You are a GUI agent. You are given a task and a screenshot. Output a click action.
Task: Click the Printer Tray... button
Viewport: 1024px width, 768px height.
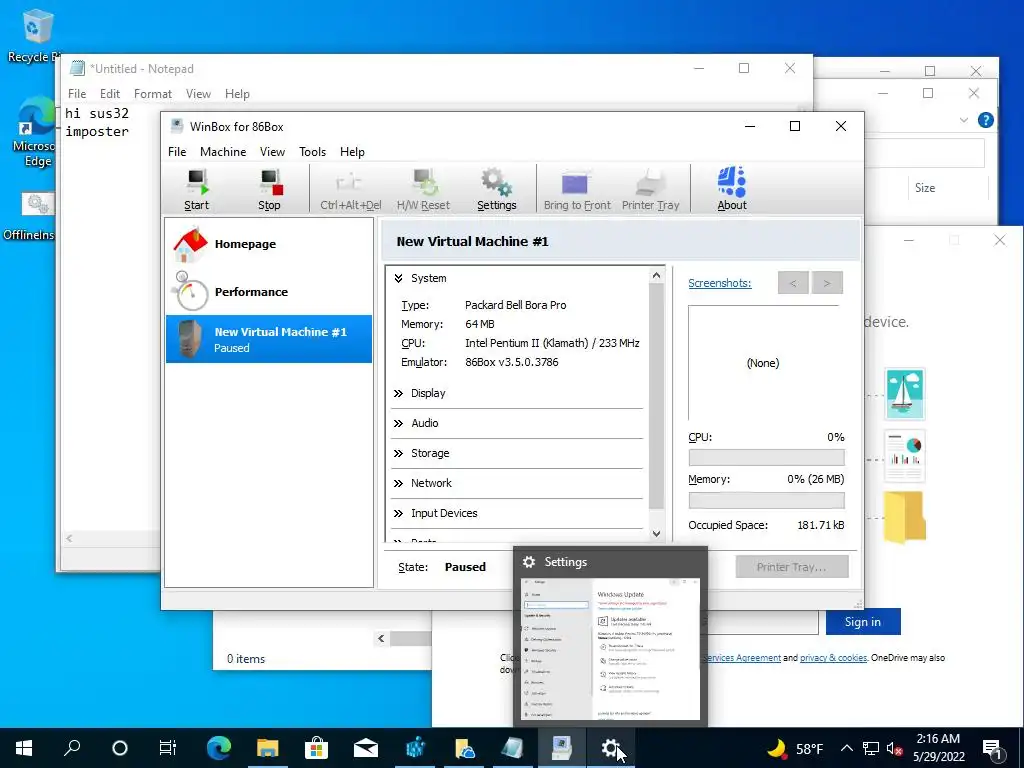[792, 567]
